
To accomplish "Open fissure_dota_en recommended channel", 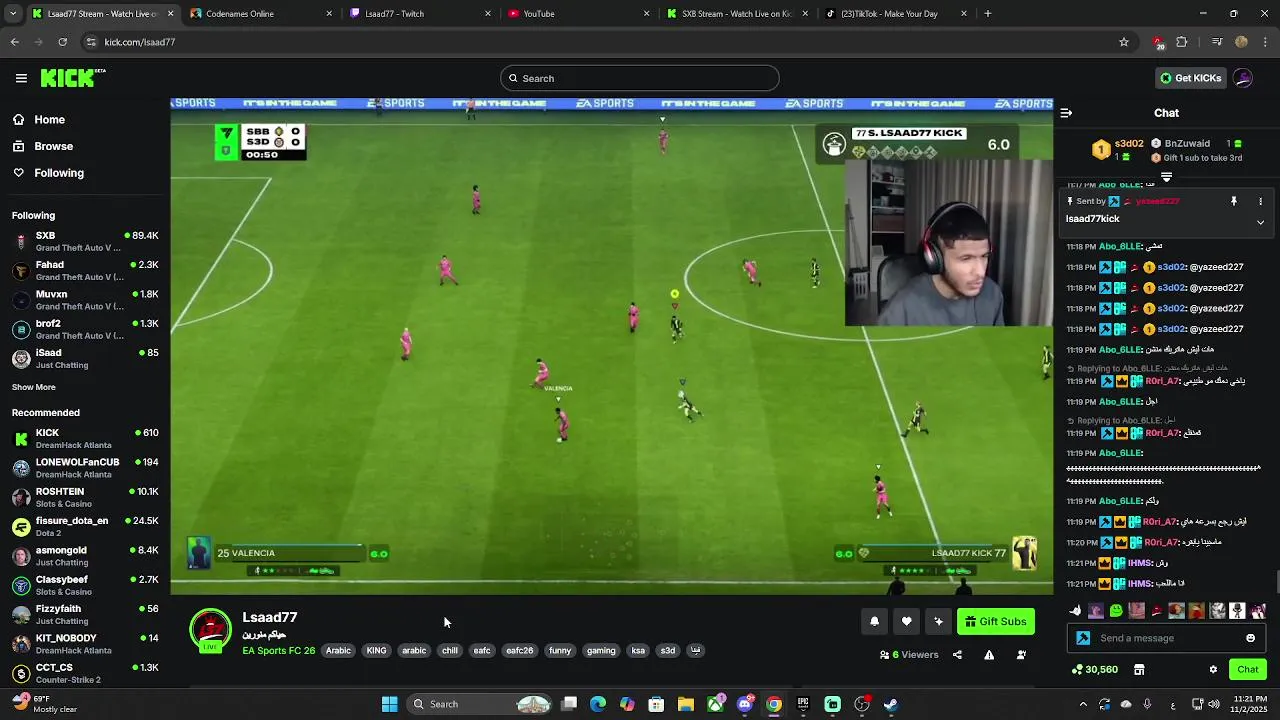I will (85, 526).
